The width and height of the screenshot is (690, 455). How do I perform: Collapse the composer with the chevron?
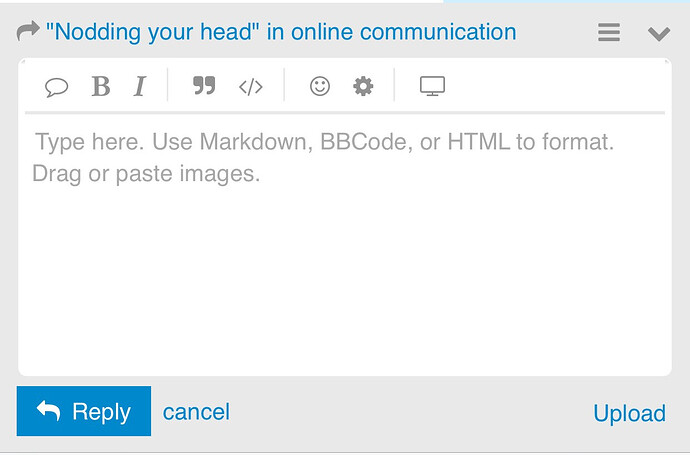658,33
